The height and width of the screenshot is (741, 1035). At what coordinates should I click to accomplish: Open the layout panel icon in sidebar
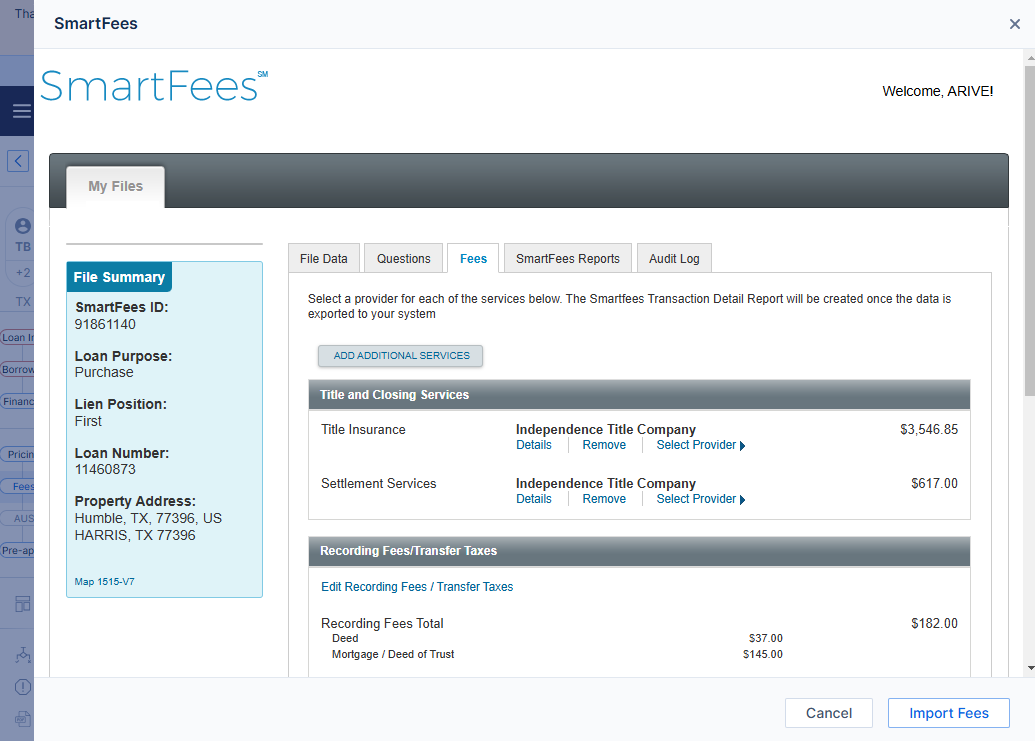(x=22, y=604)
